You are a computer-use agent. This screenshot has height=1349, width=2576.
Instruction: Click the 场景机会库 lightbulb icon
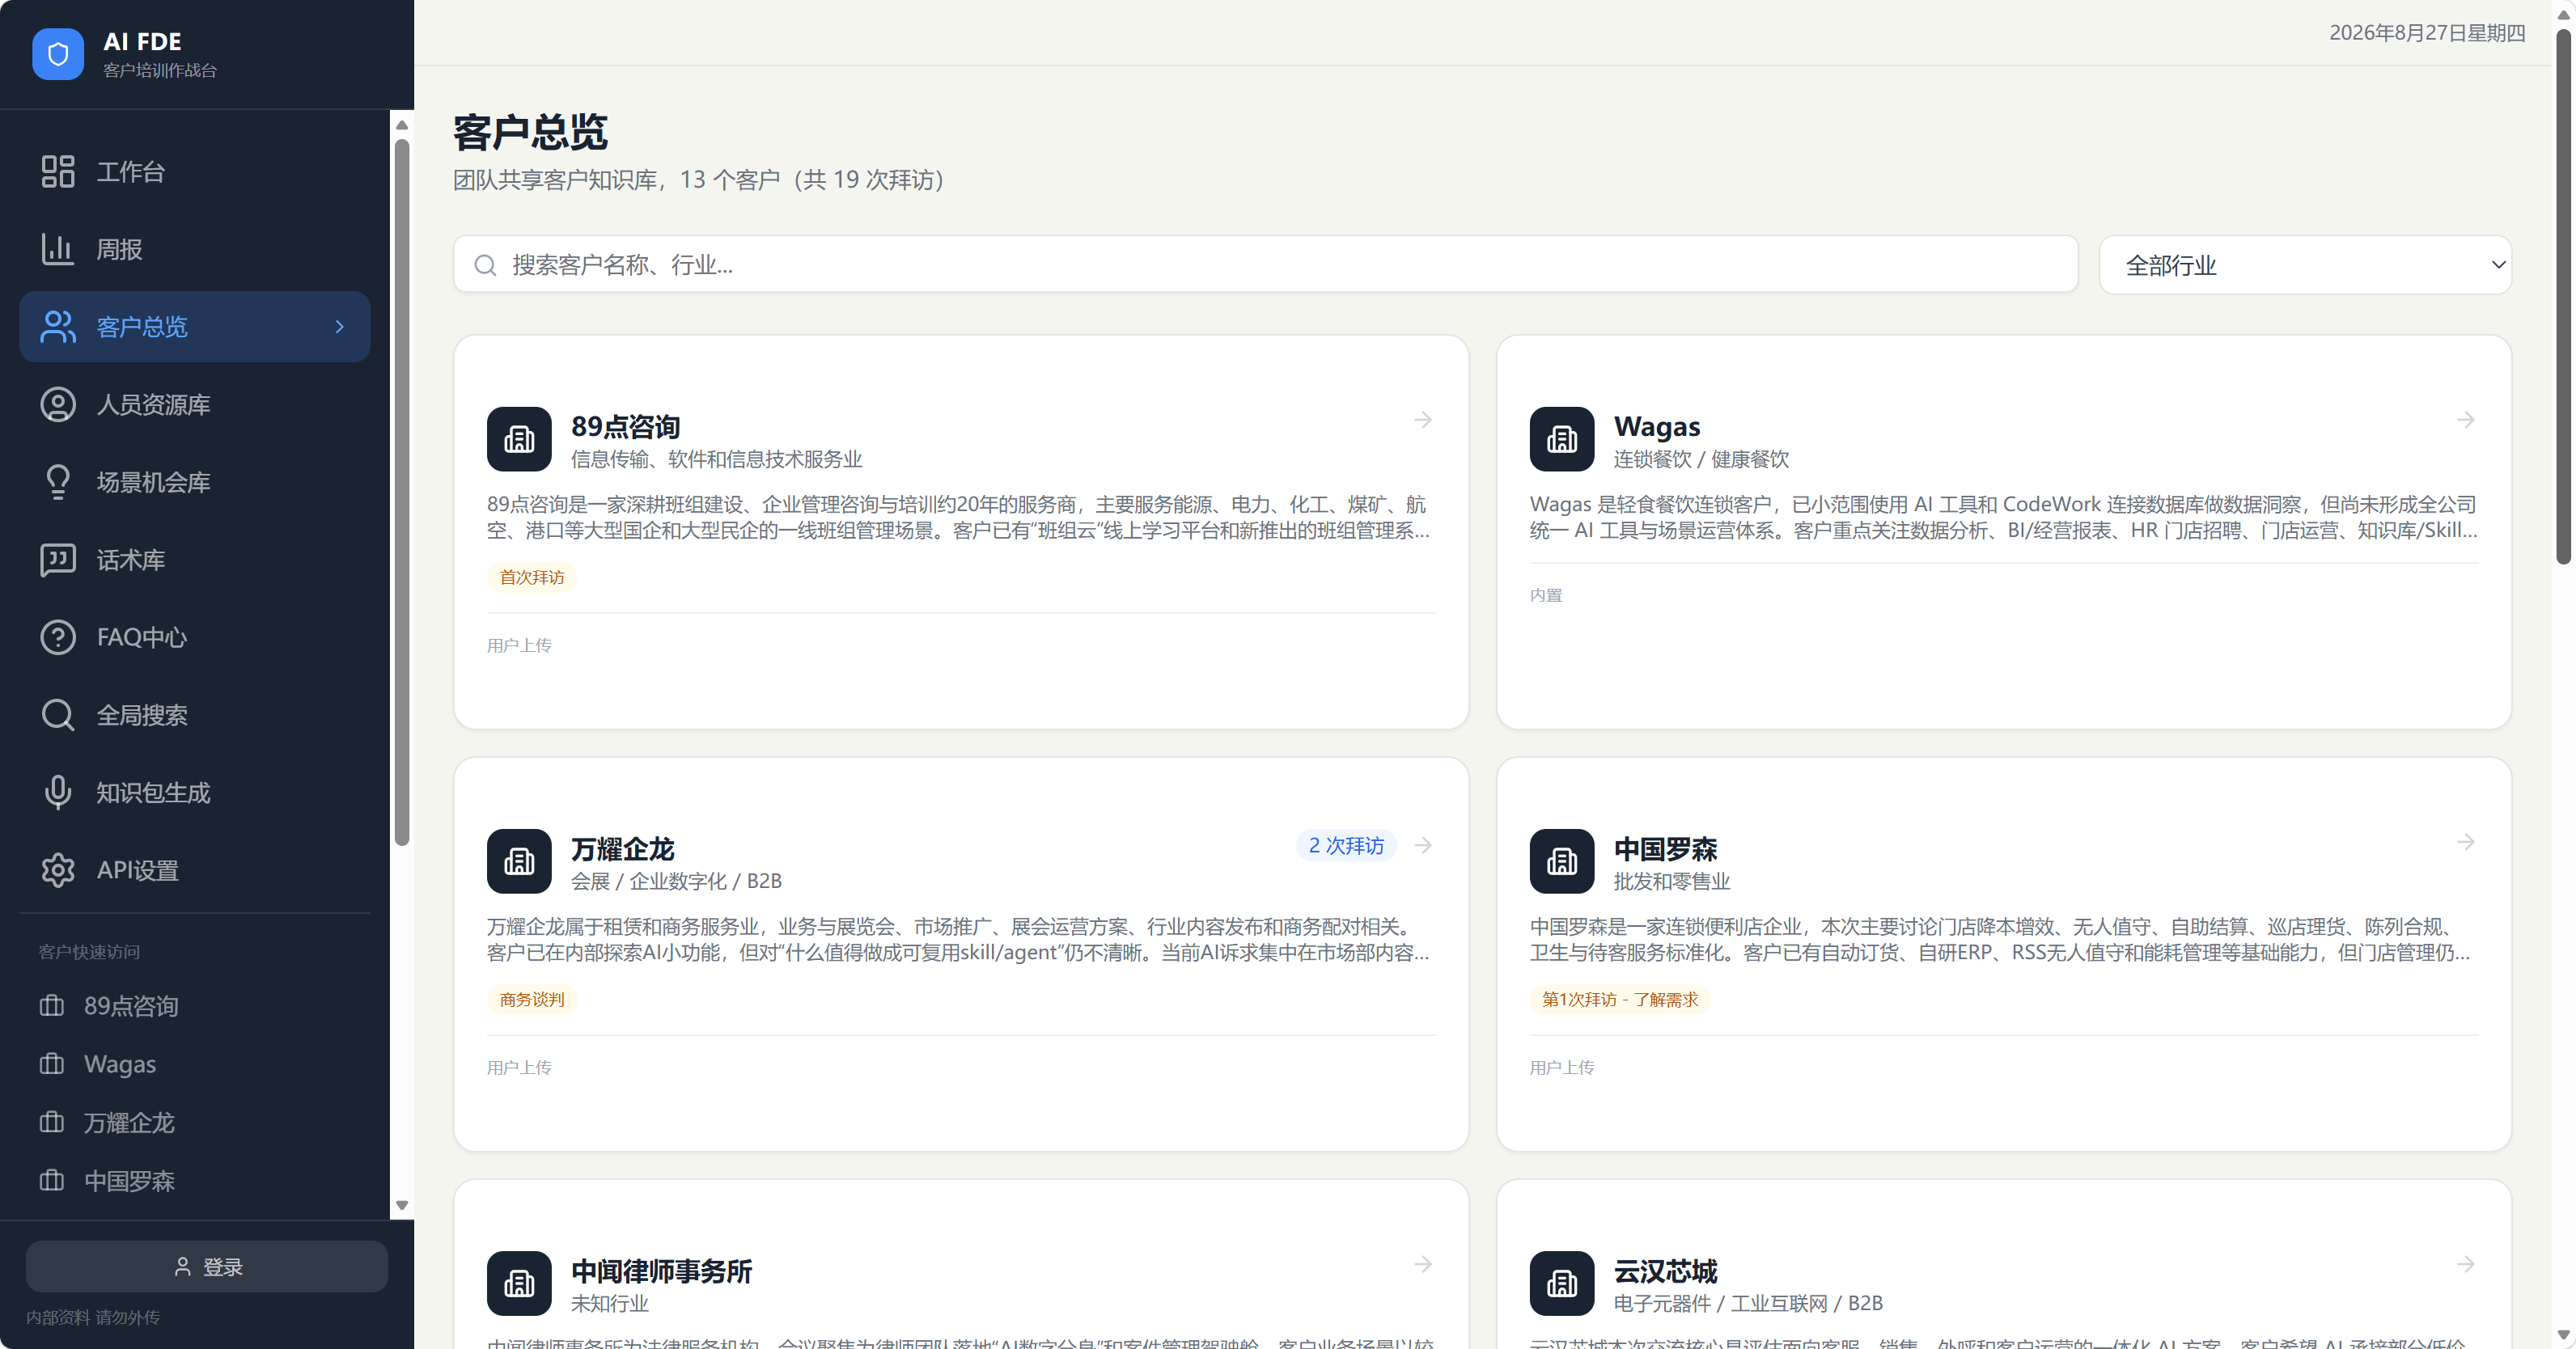[58, 482]
